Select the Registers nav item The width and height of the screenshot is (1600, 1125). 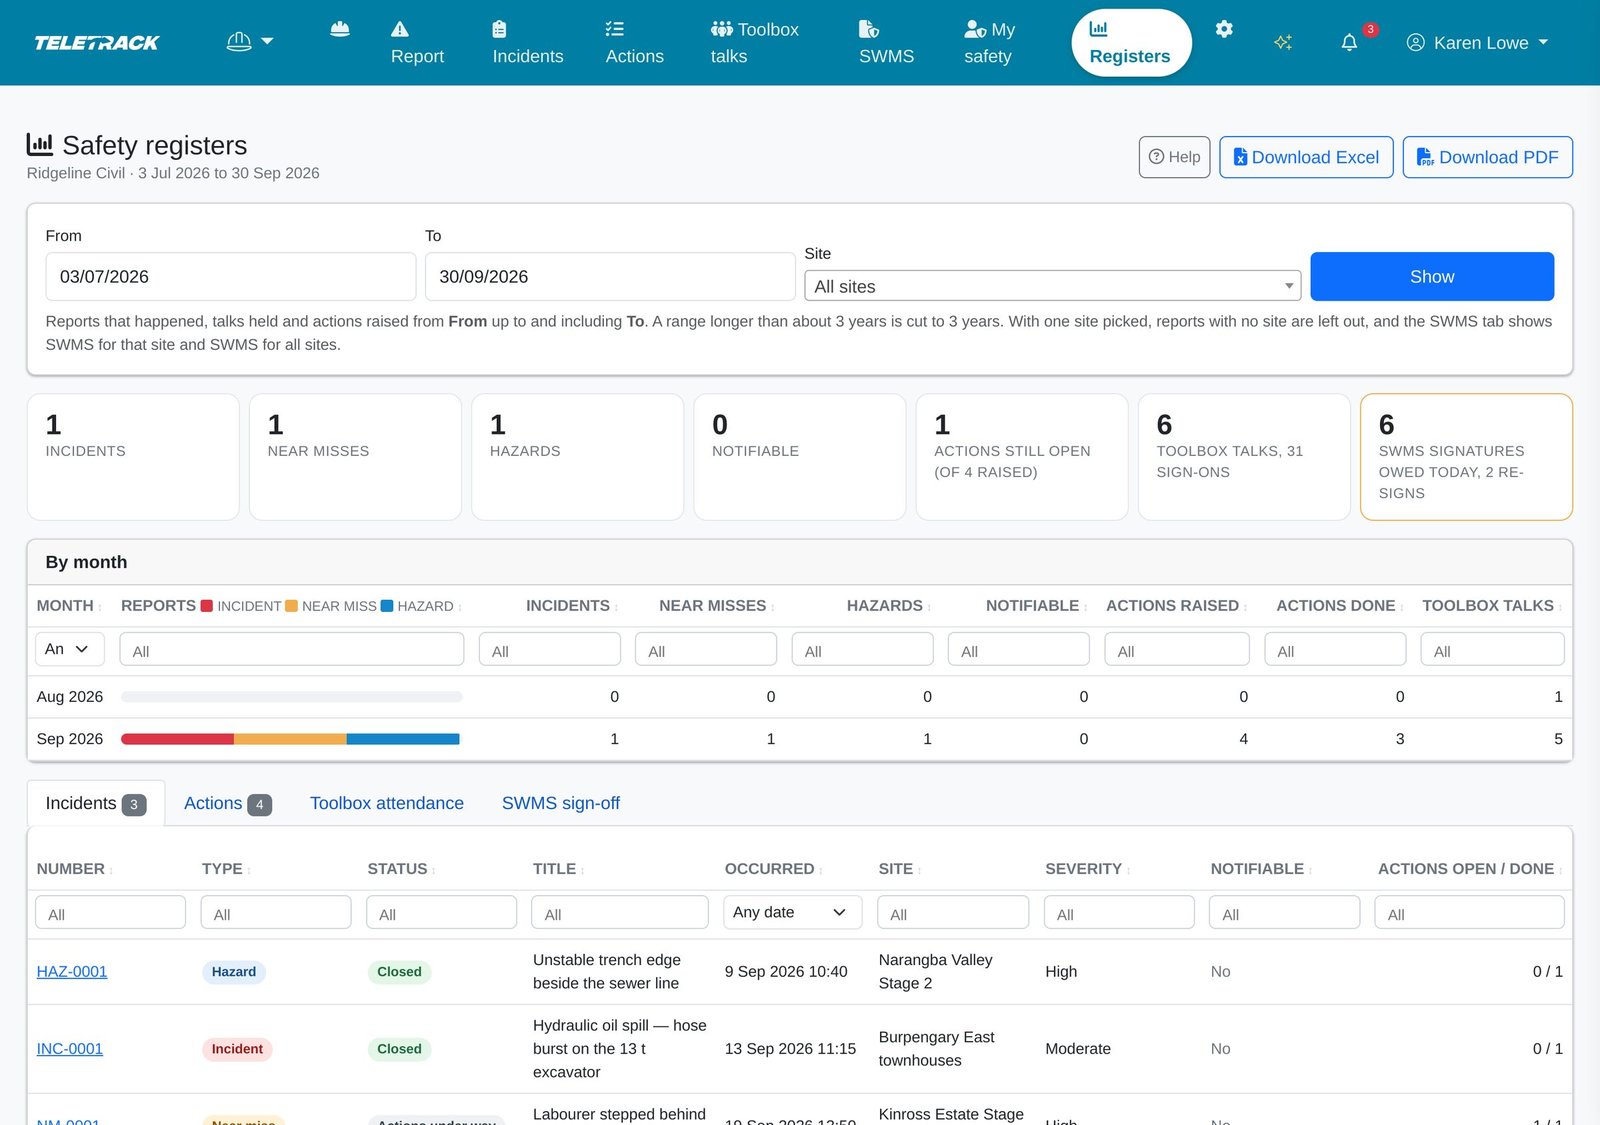pos(1131,43)
